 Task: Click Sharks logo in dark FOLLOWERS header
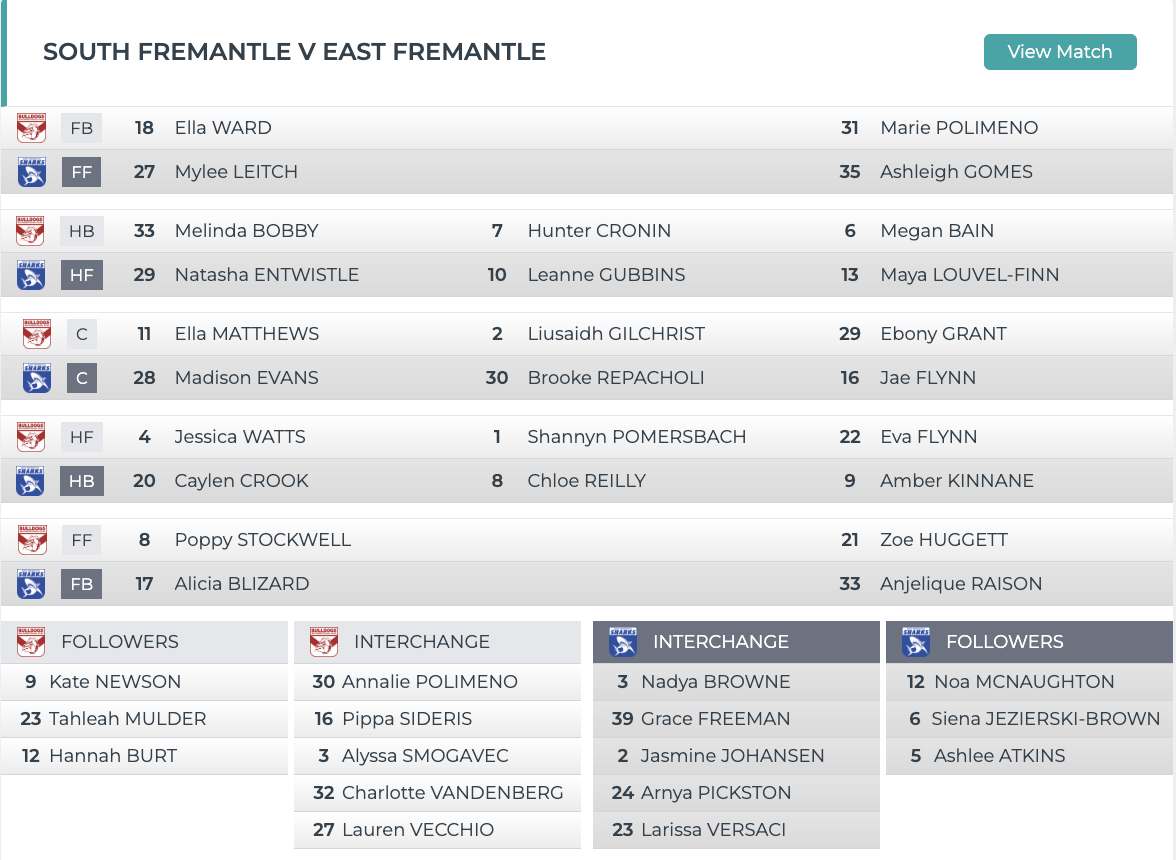[916, 642]
